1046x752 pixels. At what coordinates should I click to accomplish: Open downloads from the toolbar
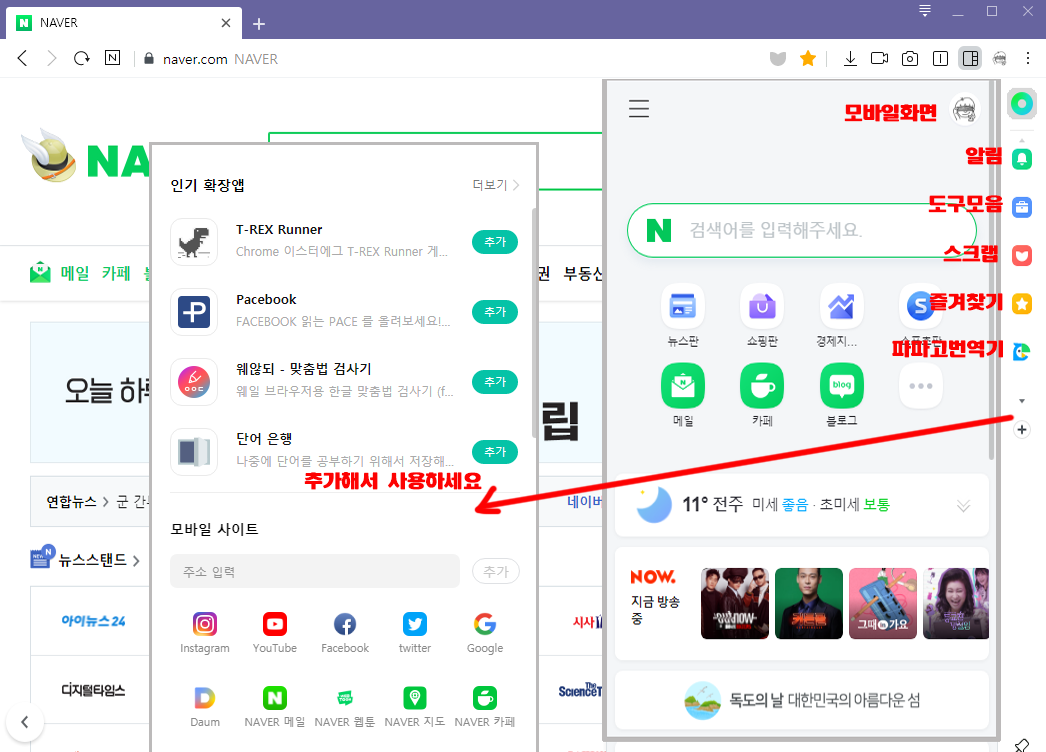pyautogui.click(x=850, y=59)
